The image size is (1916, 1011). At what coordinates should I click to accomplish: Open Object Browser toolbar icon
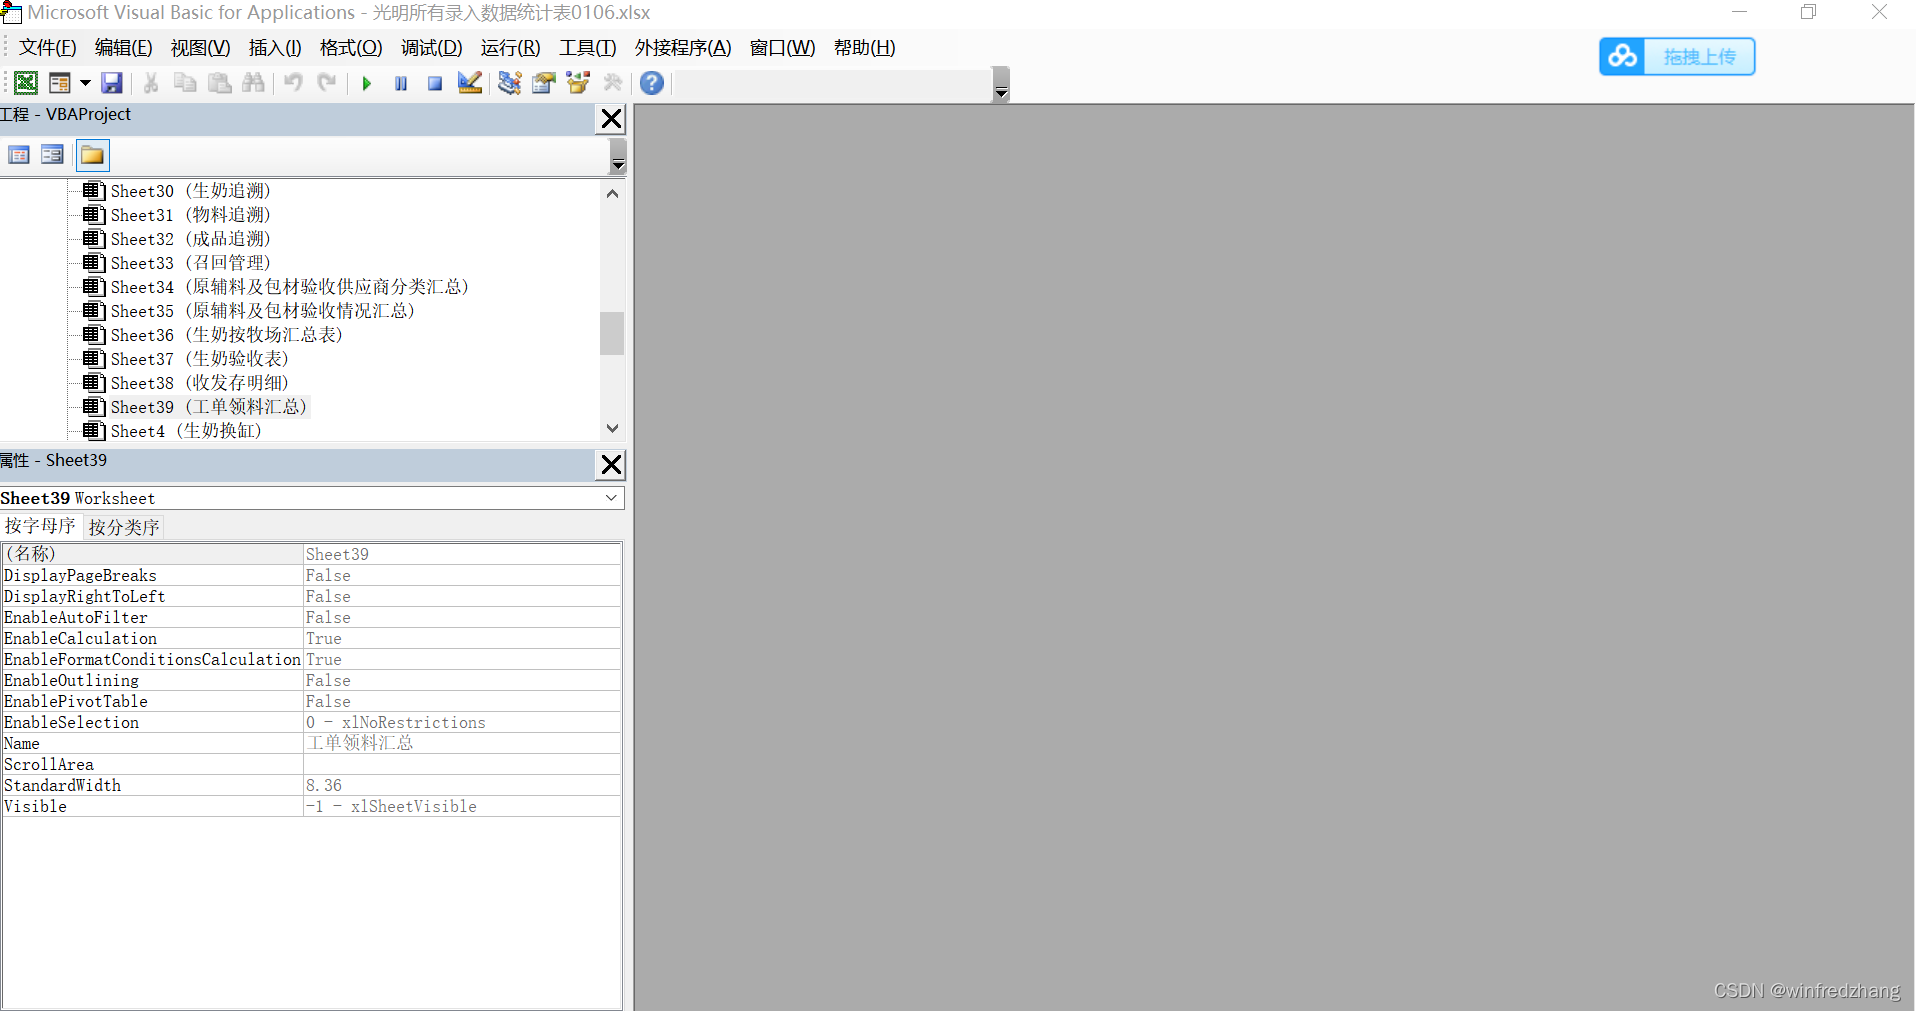coord(578,83)
